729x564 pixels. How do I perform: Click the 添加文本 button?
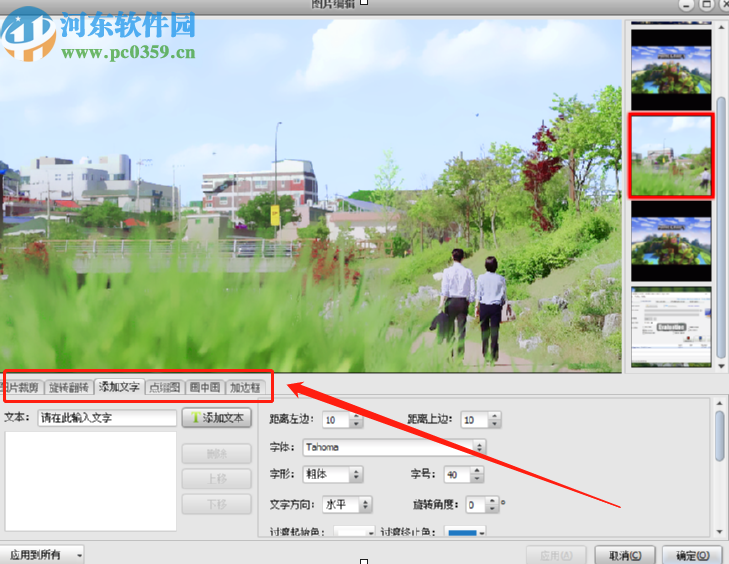[x=217, y=418]
